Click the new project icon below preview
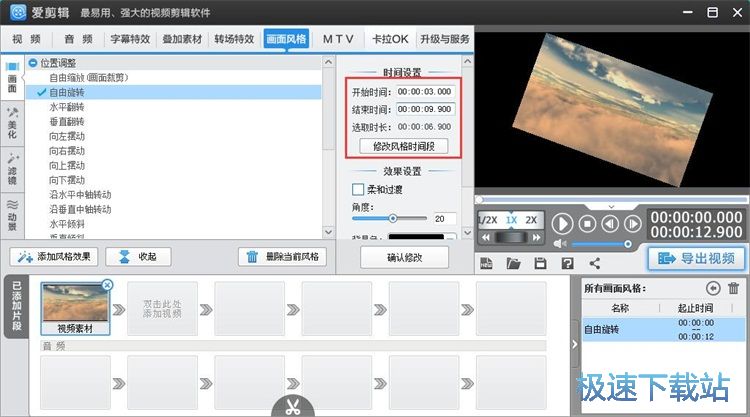 (486, 263)
